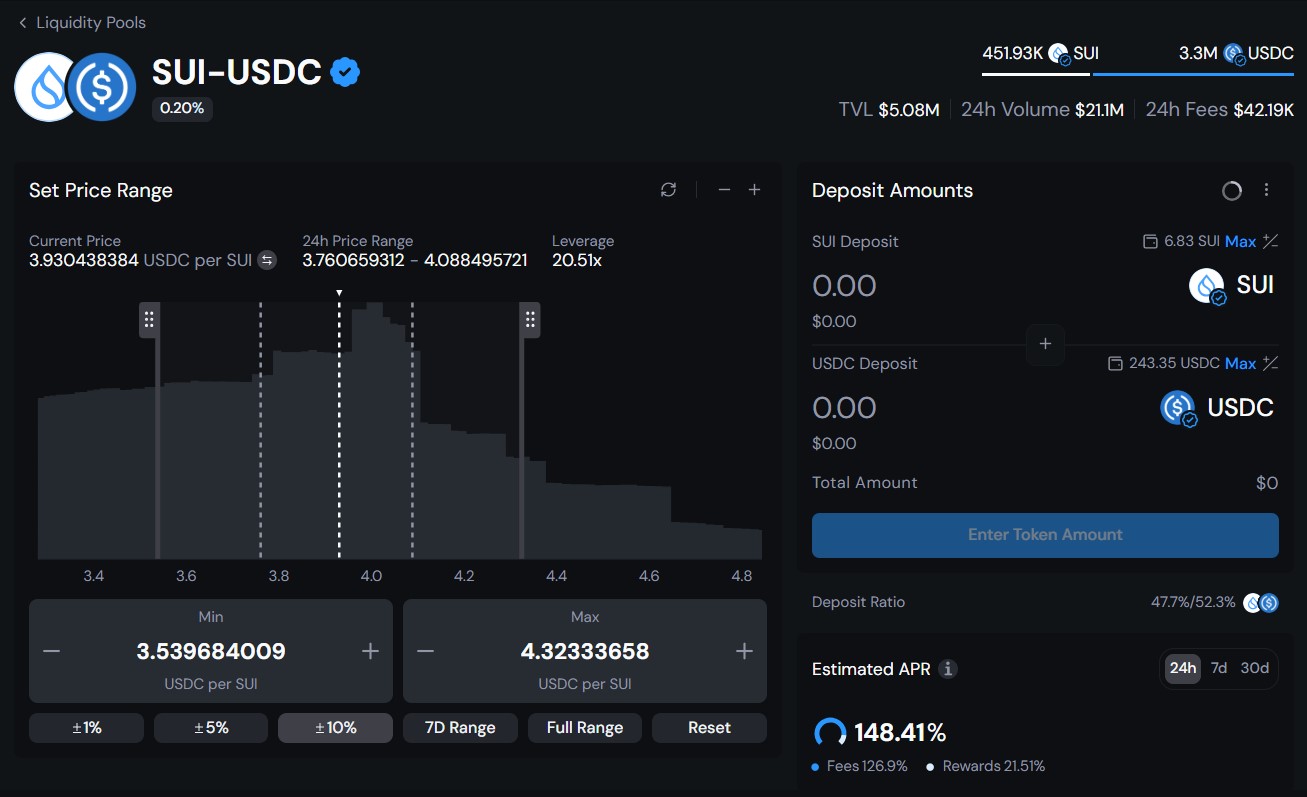Click the percentage icon beside SUI Max
Screen dimensions: 1307x797
click(1271, 241)
